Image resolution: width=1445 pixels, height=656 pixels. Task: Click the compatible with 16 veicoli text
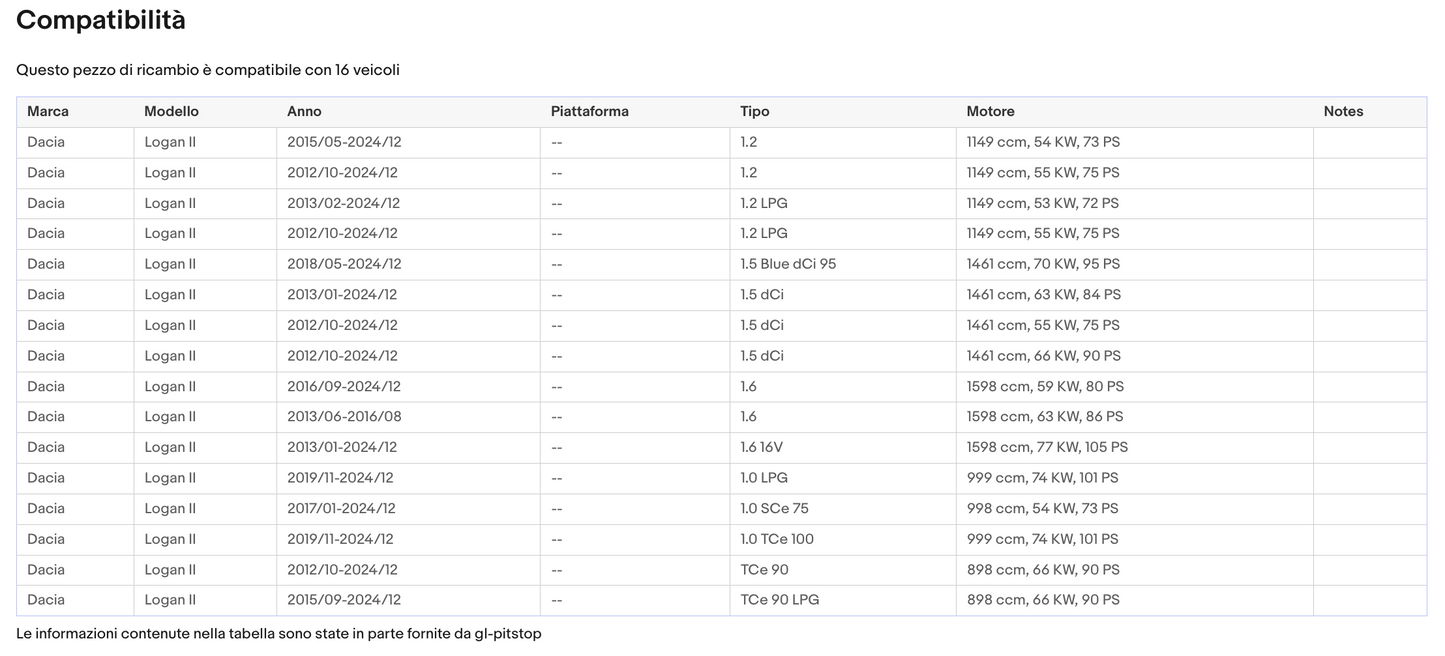(208, 70)
